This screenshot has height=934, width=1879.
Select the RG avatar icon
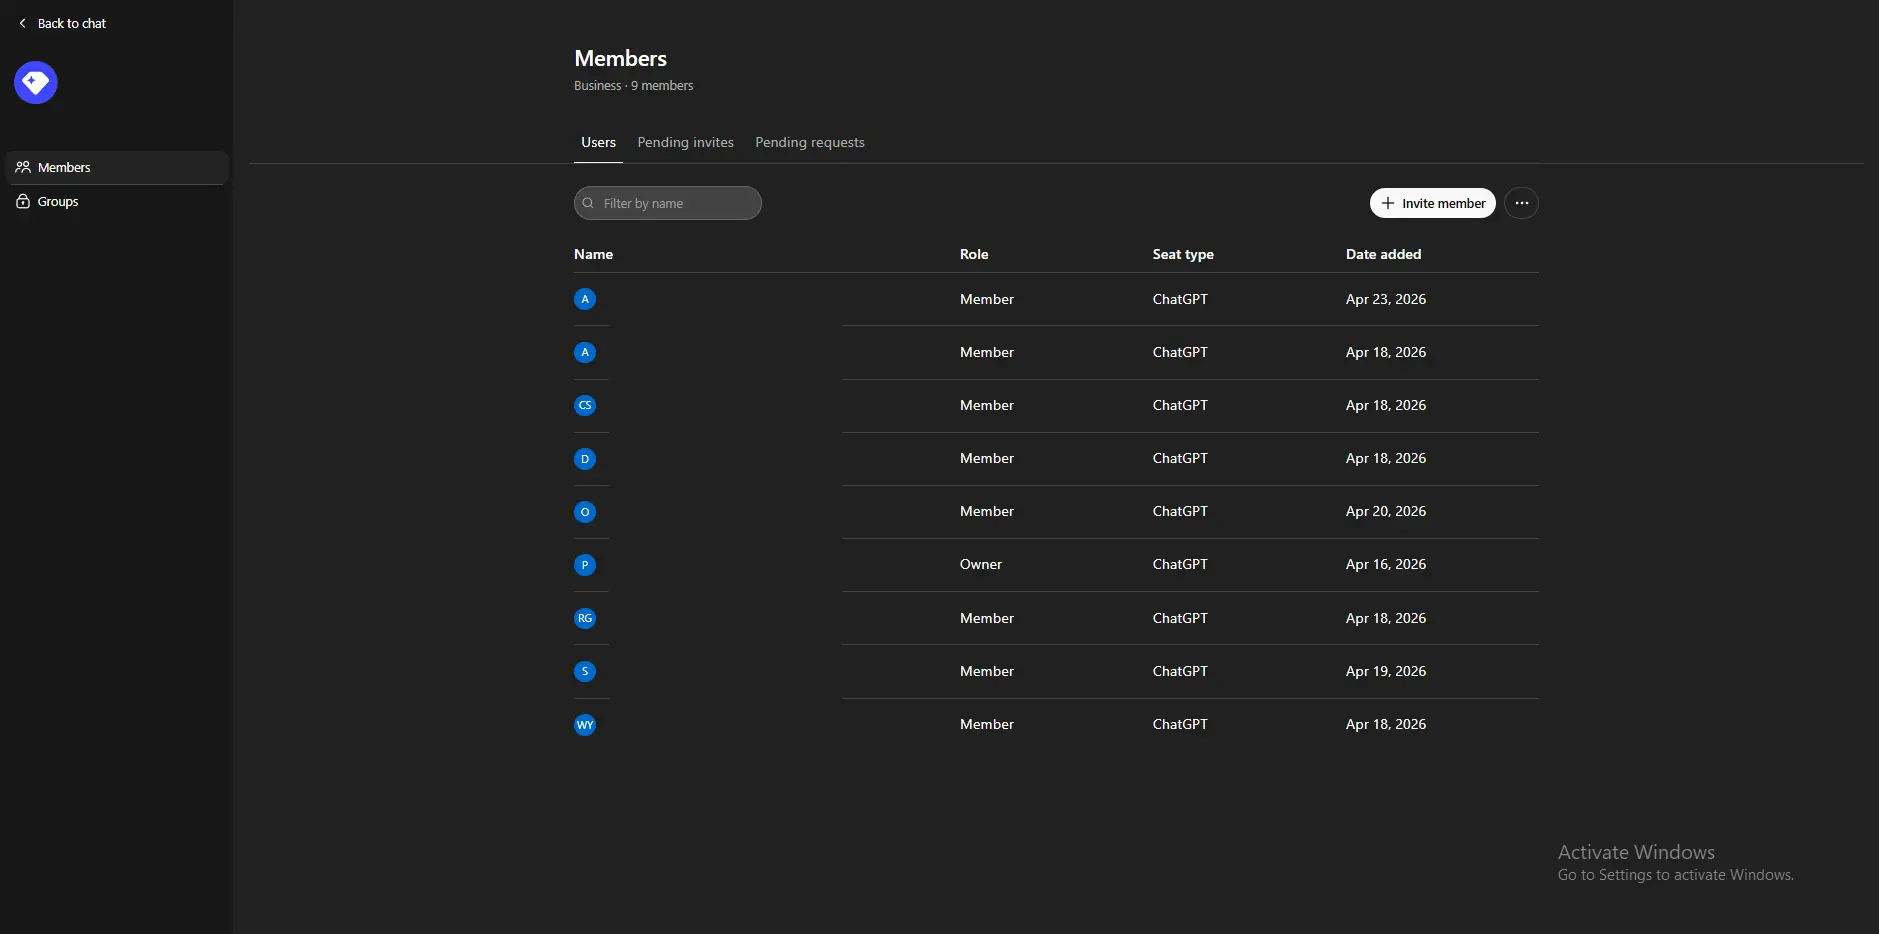coord(585,618)
